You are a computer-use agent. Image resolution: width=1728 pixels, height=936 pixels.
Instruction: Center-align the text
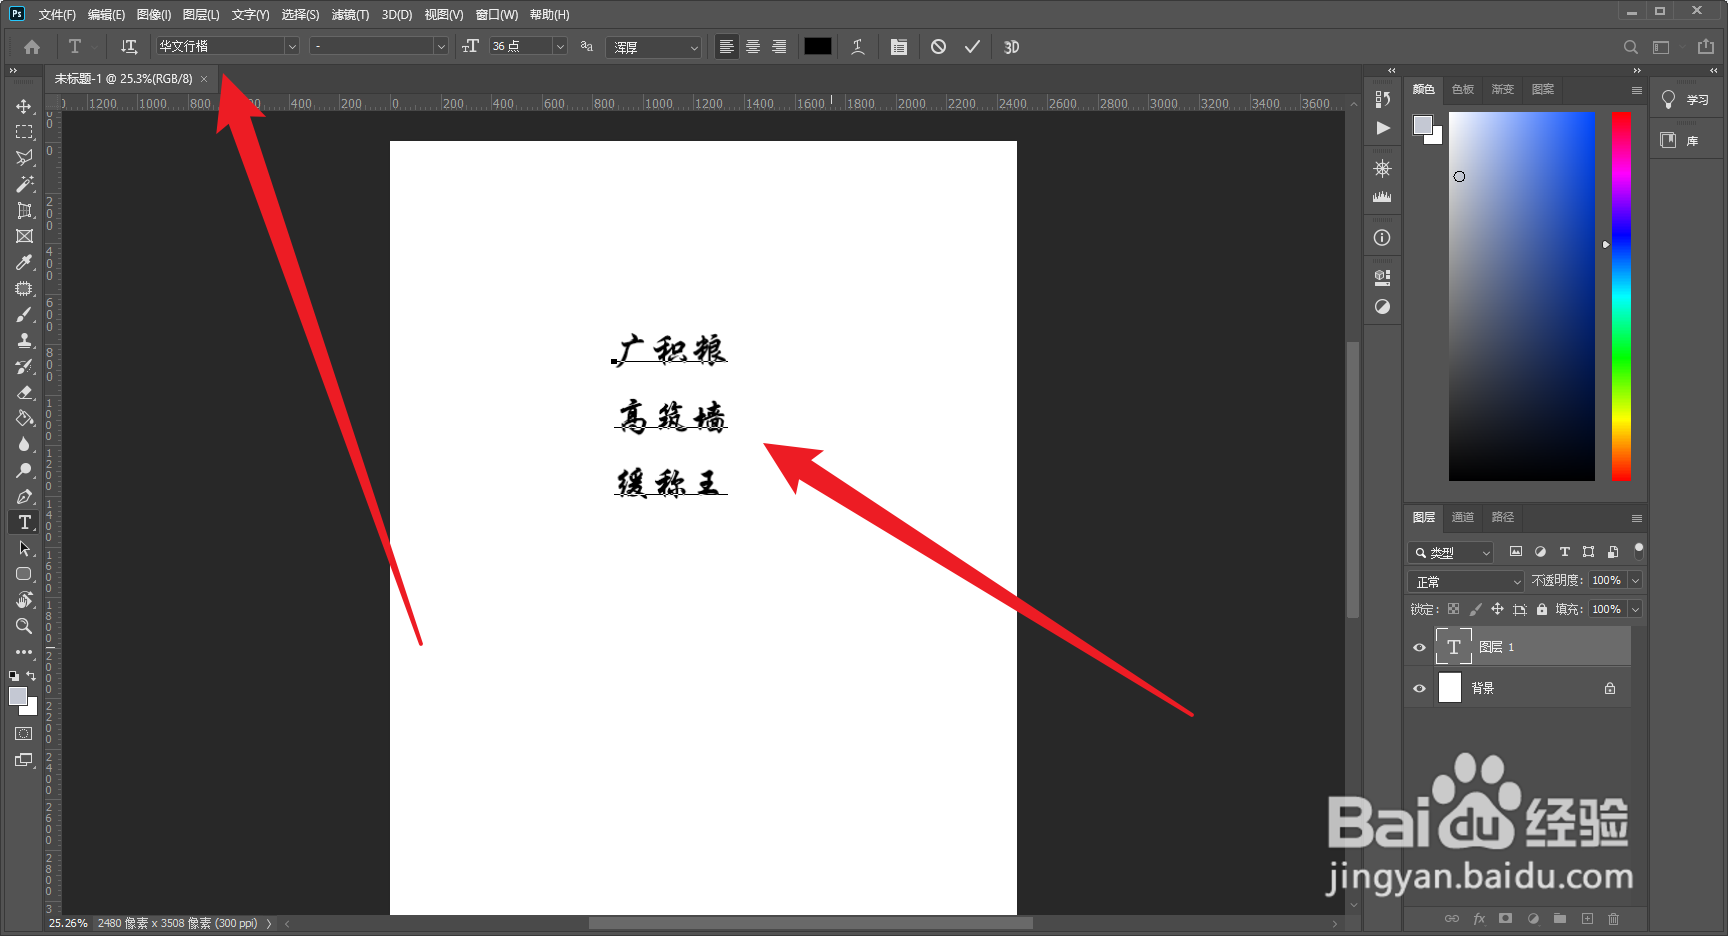[753, 47]
